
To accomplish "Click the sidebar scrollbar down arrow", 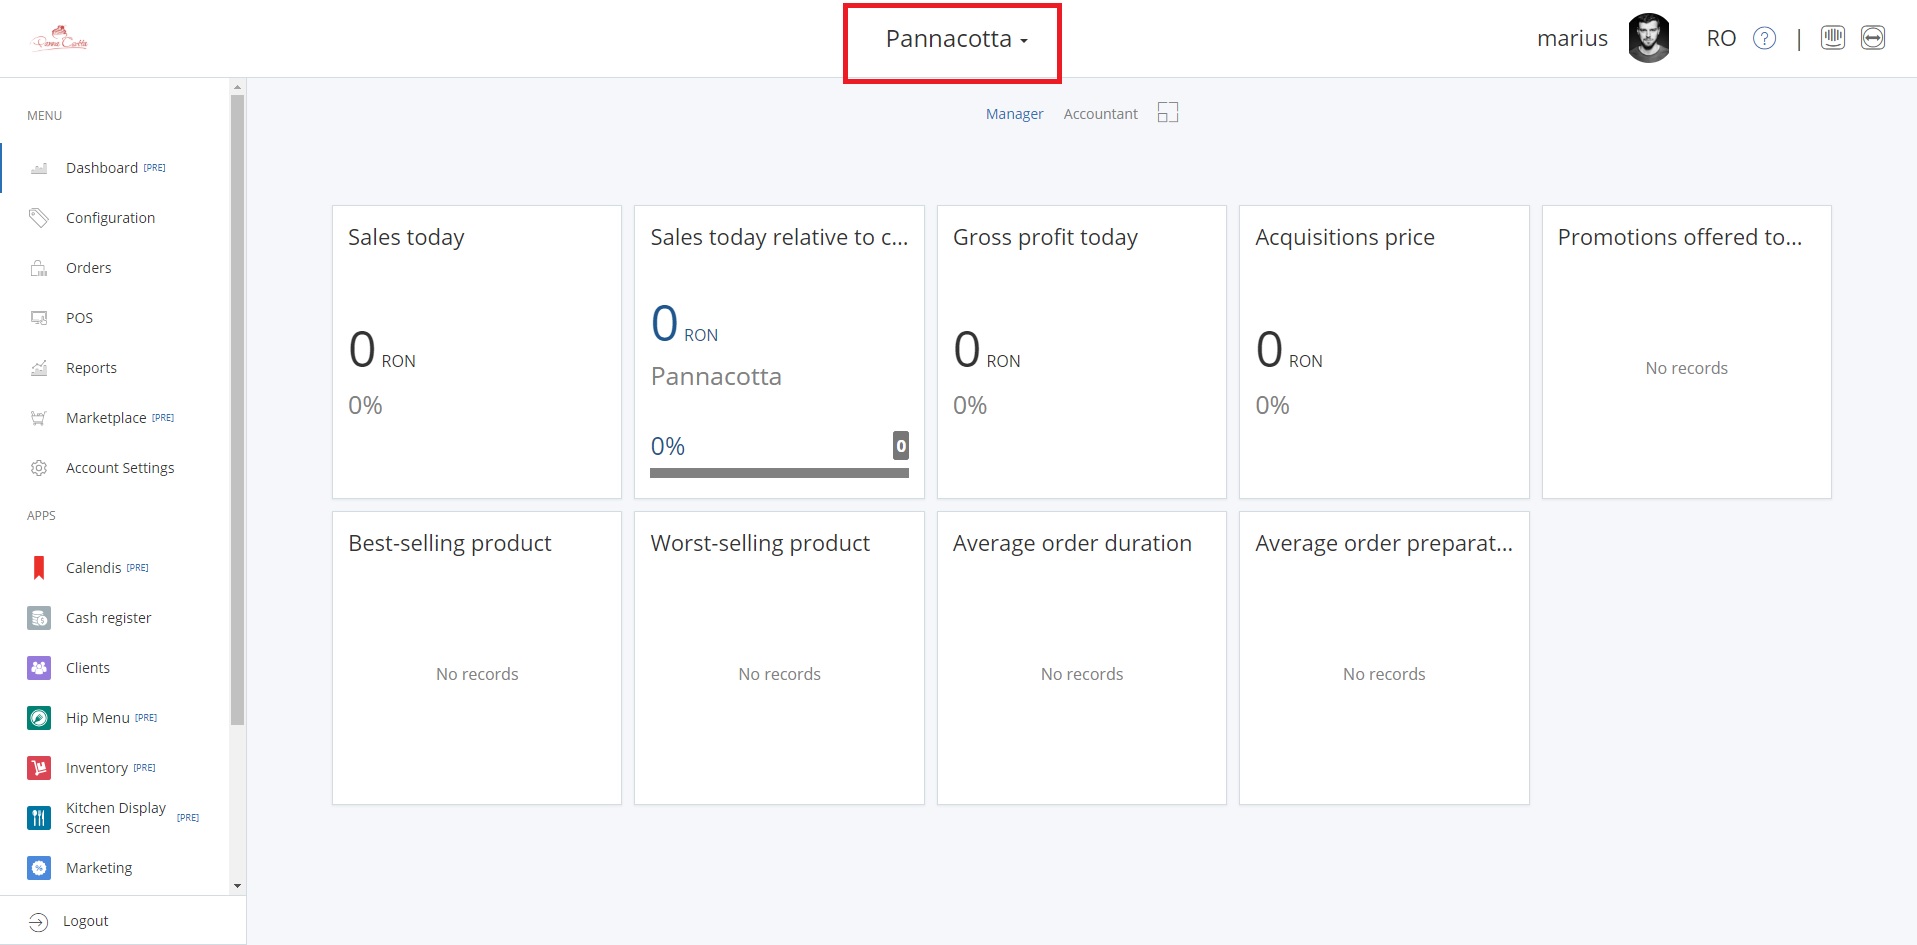I will click(x=237, y=886).
